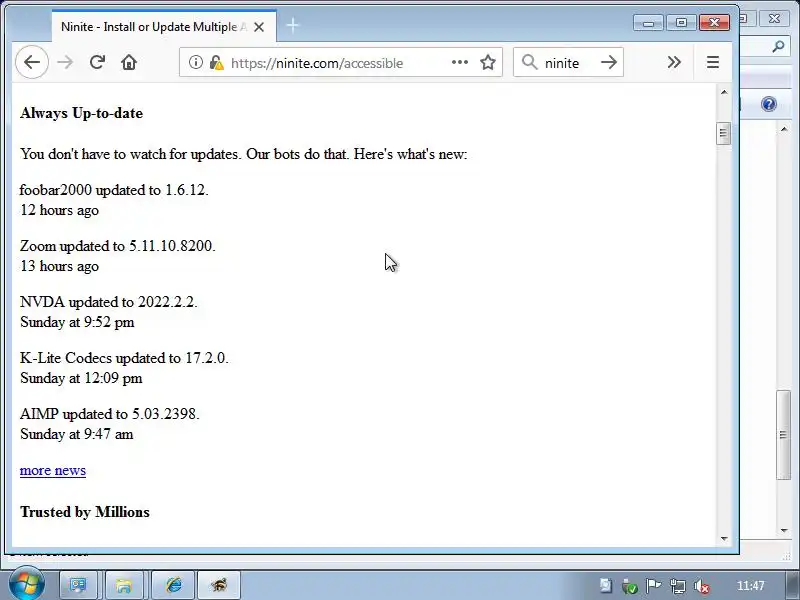This screenshot has width=800, height=600.
Task: Click the first system tray icon
Action: coord(606,586)
